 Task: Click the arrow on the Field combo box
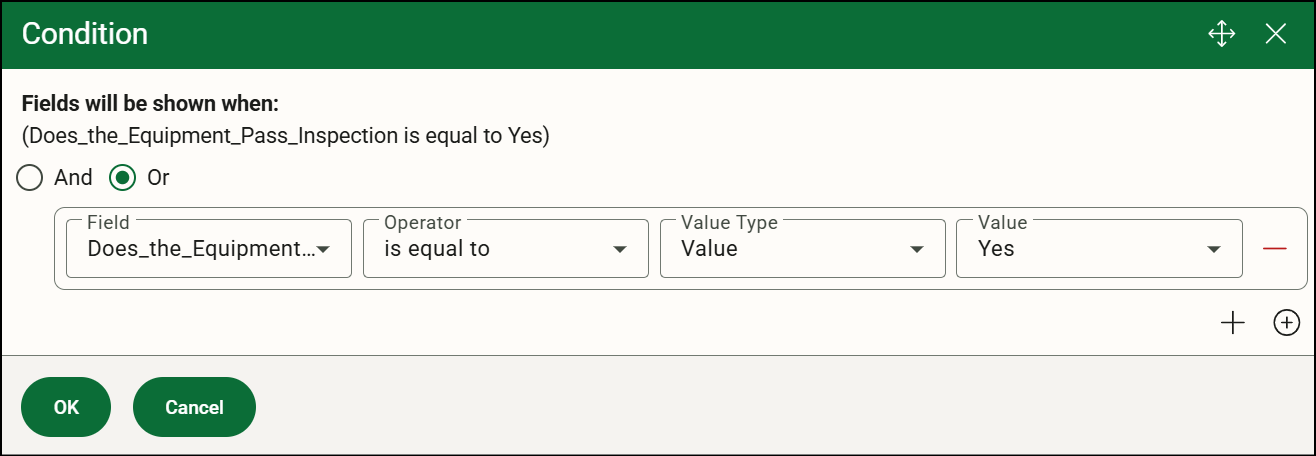[x=324, y=250]
